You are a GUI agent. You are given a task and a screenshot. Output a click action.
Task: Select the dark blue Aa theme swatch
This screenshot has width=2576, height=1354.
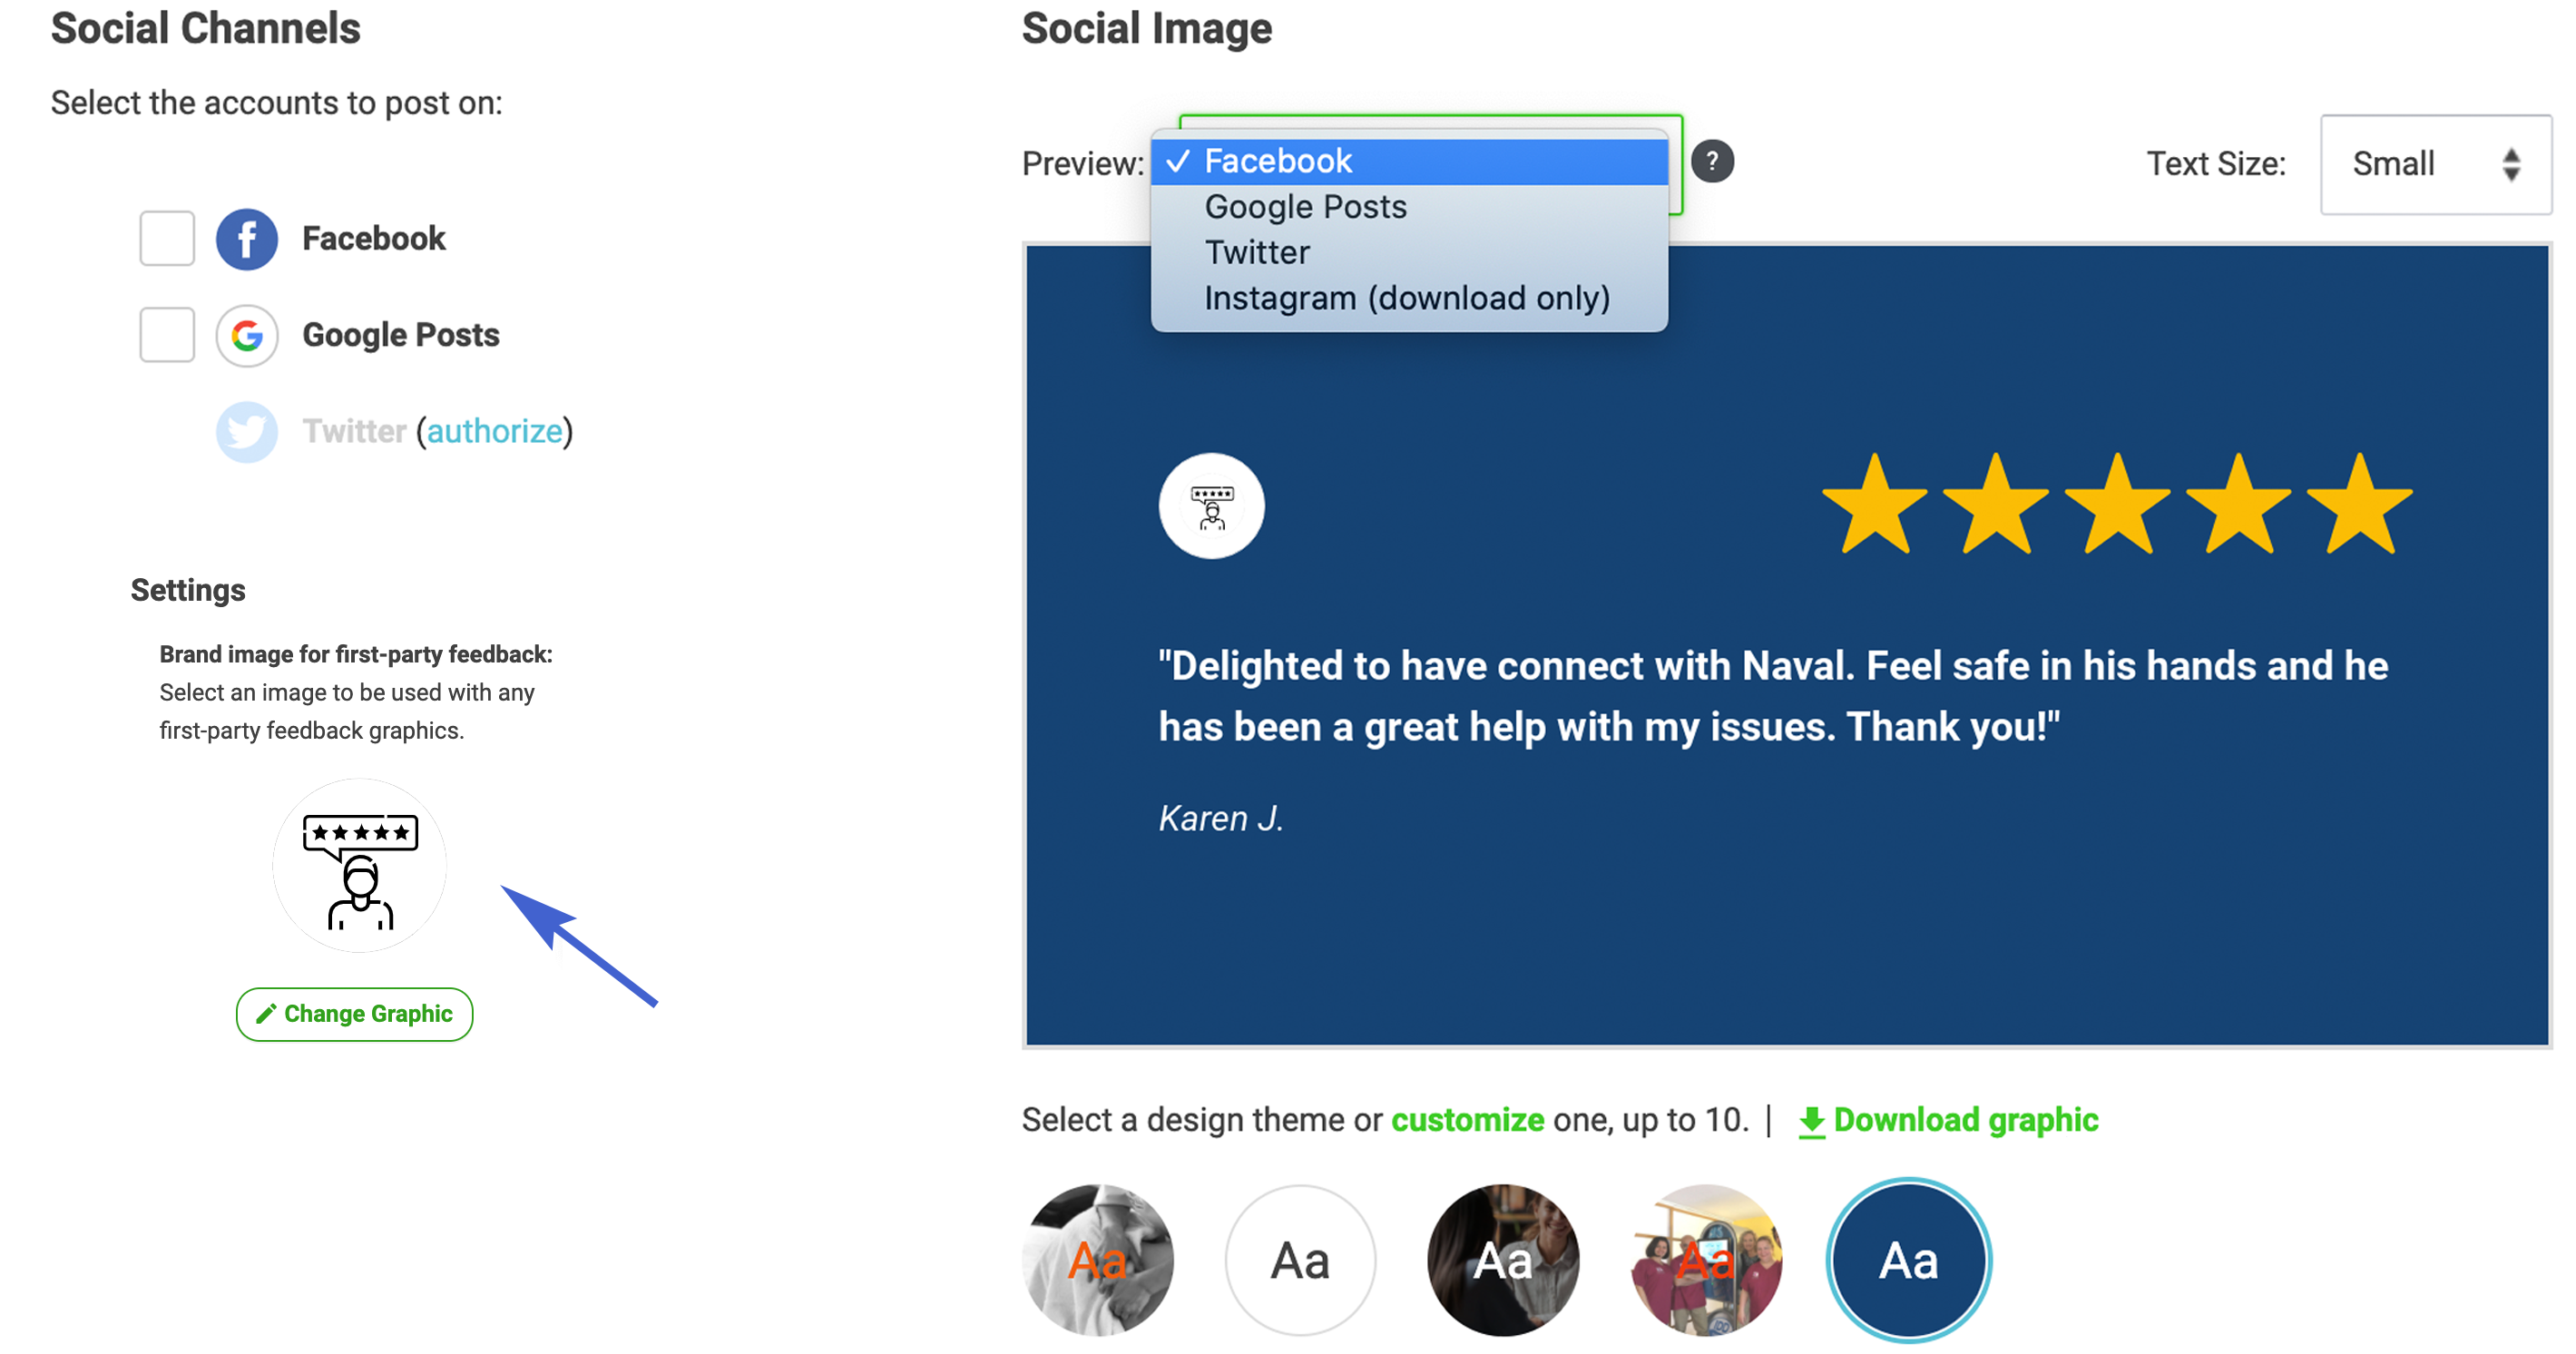point(1908,1260)
